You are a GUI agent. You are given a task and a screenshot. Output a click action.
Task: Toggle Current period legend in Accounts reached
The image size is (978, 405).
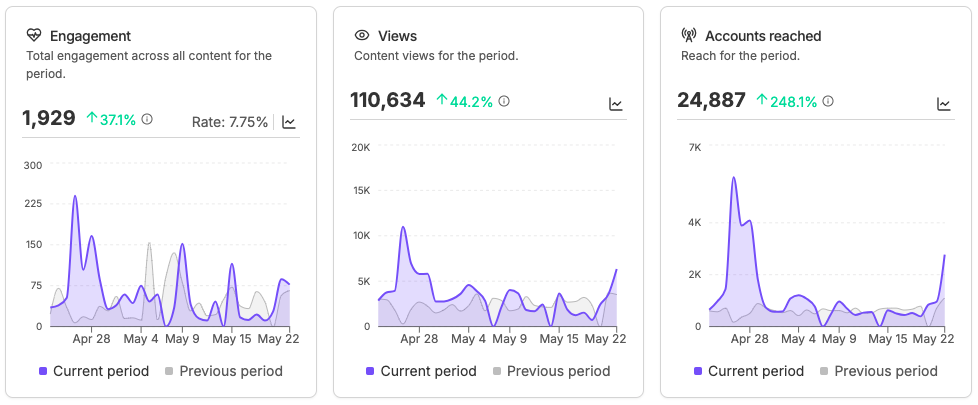coord(749,371)
